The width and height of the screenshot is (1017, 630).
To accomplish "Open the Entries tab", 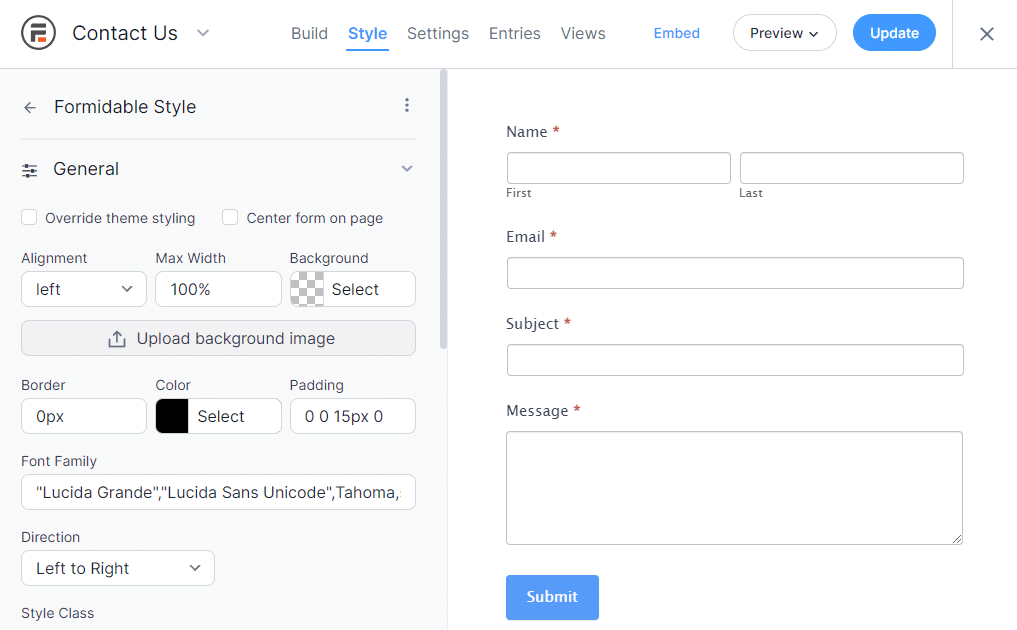I will [x=514, y=33].
